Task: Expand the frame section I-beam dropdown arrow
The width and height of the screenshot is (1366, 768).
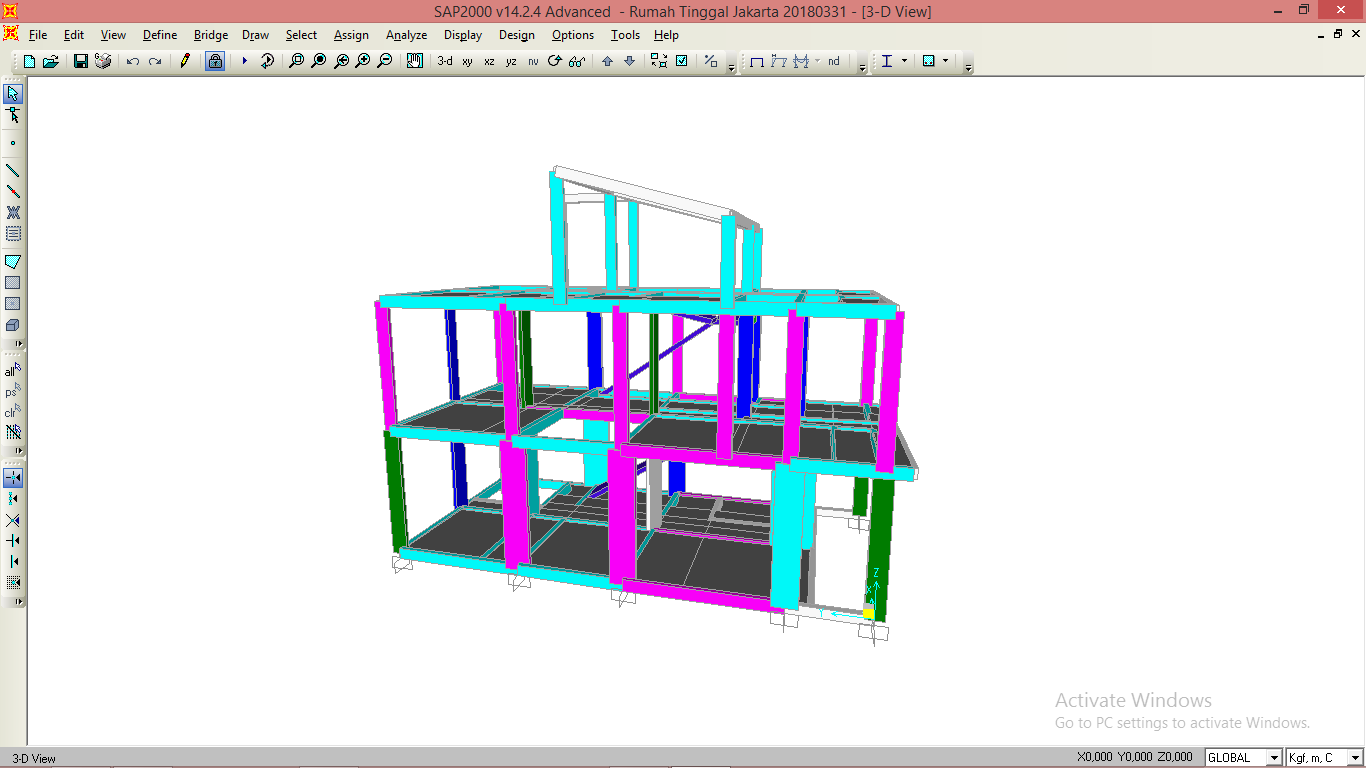Action: [x=904, y=61]
